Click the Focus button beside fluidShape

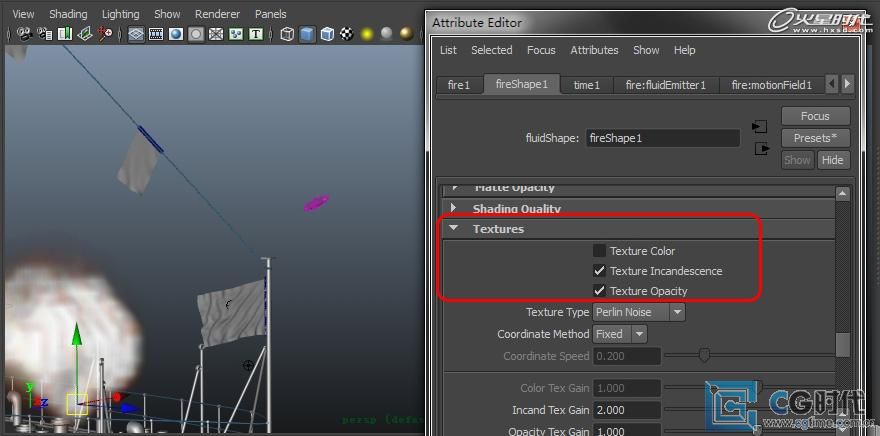point(815,116)
